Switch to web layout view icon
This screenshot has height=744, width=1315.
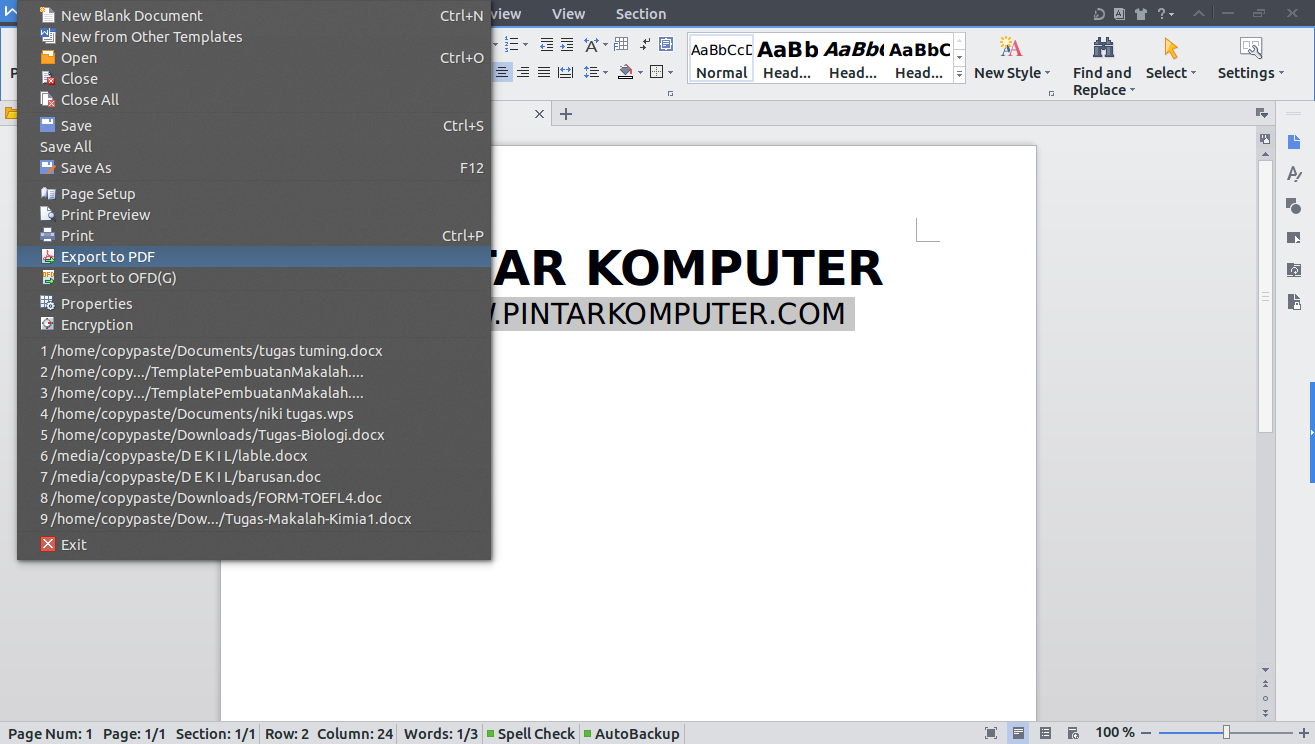(1072, 733)
